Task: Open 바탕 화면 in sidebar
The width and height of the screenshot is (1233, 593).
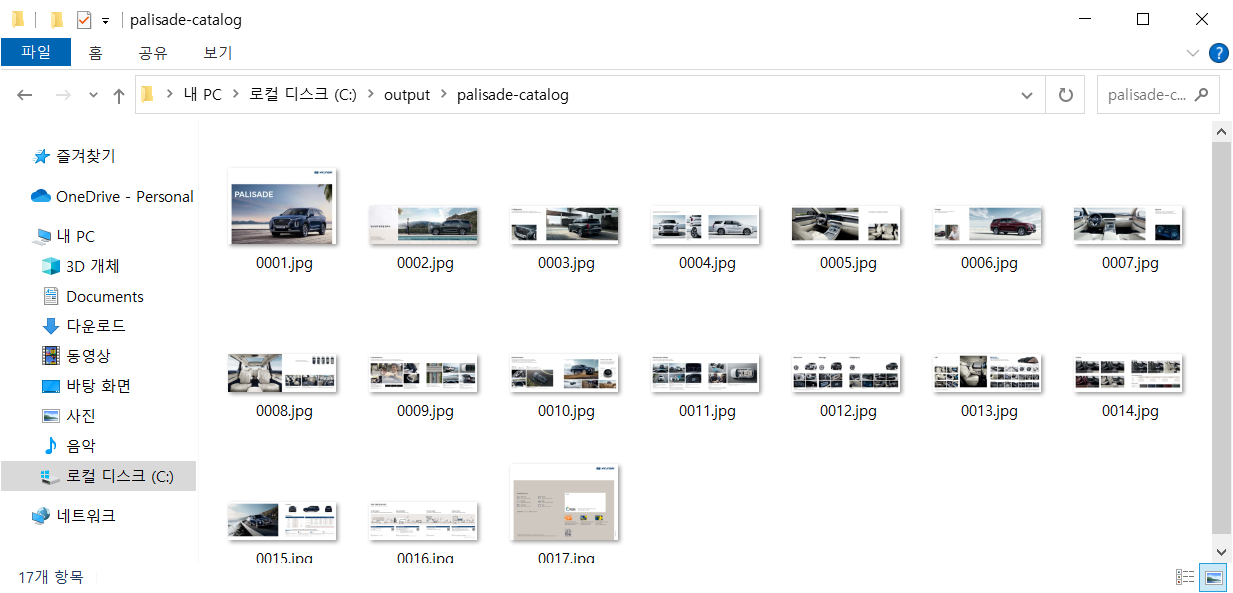Action: 98,386
